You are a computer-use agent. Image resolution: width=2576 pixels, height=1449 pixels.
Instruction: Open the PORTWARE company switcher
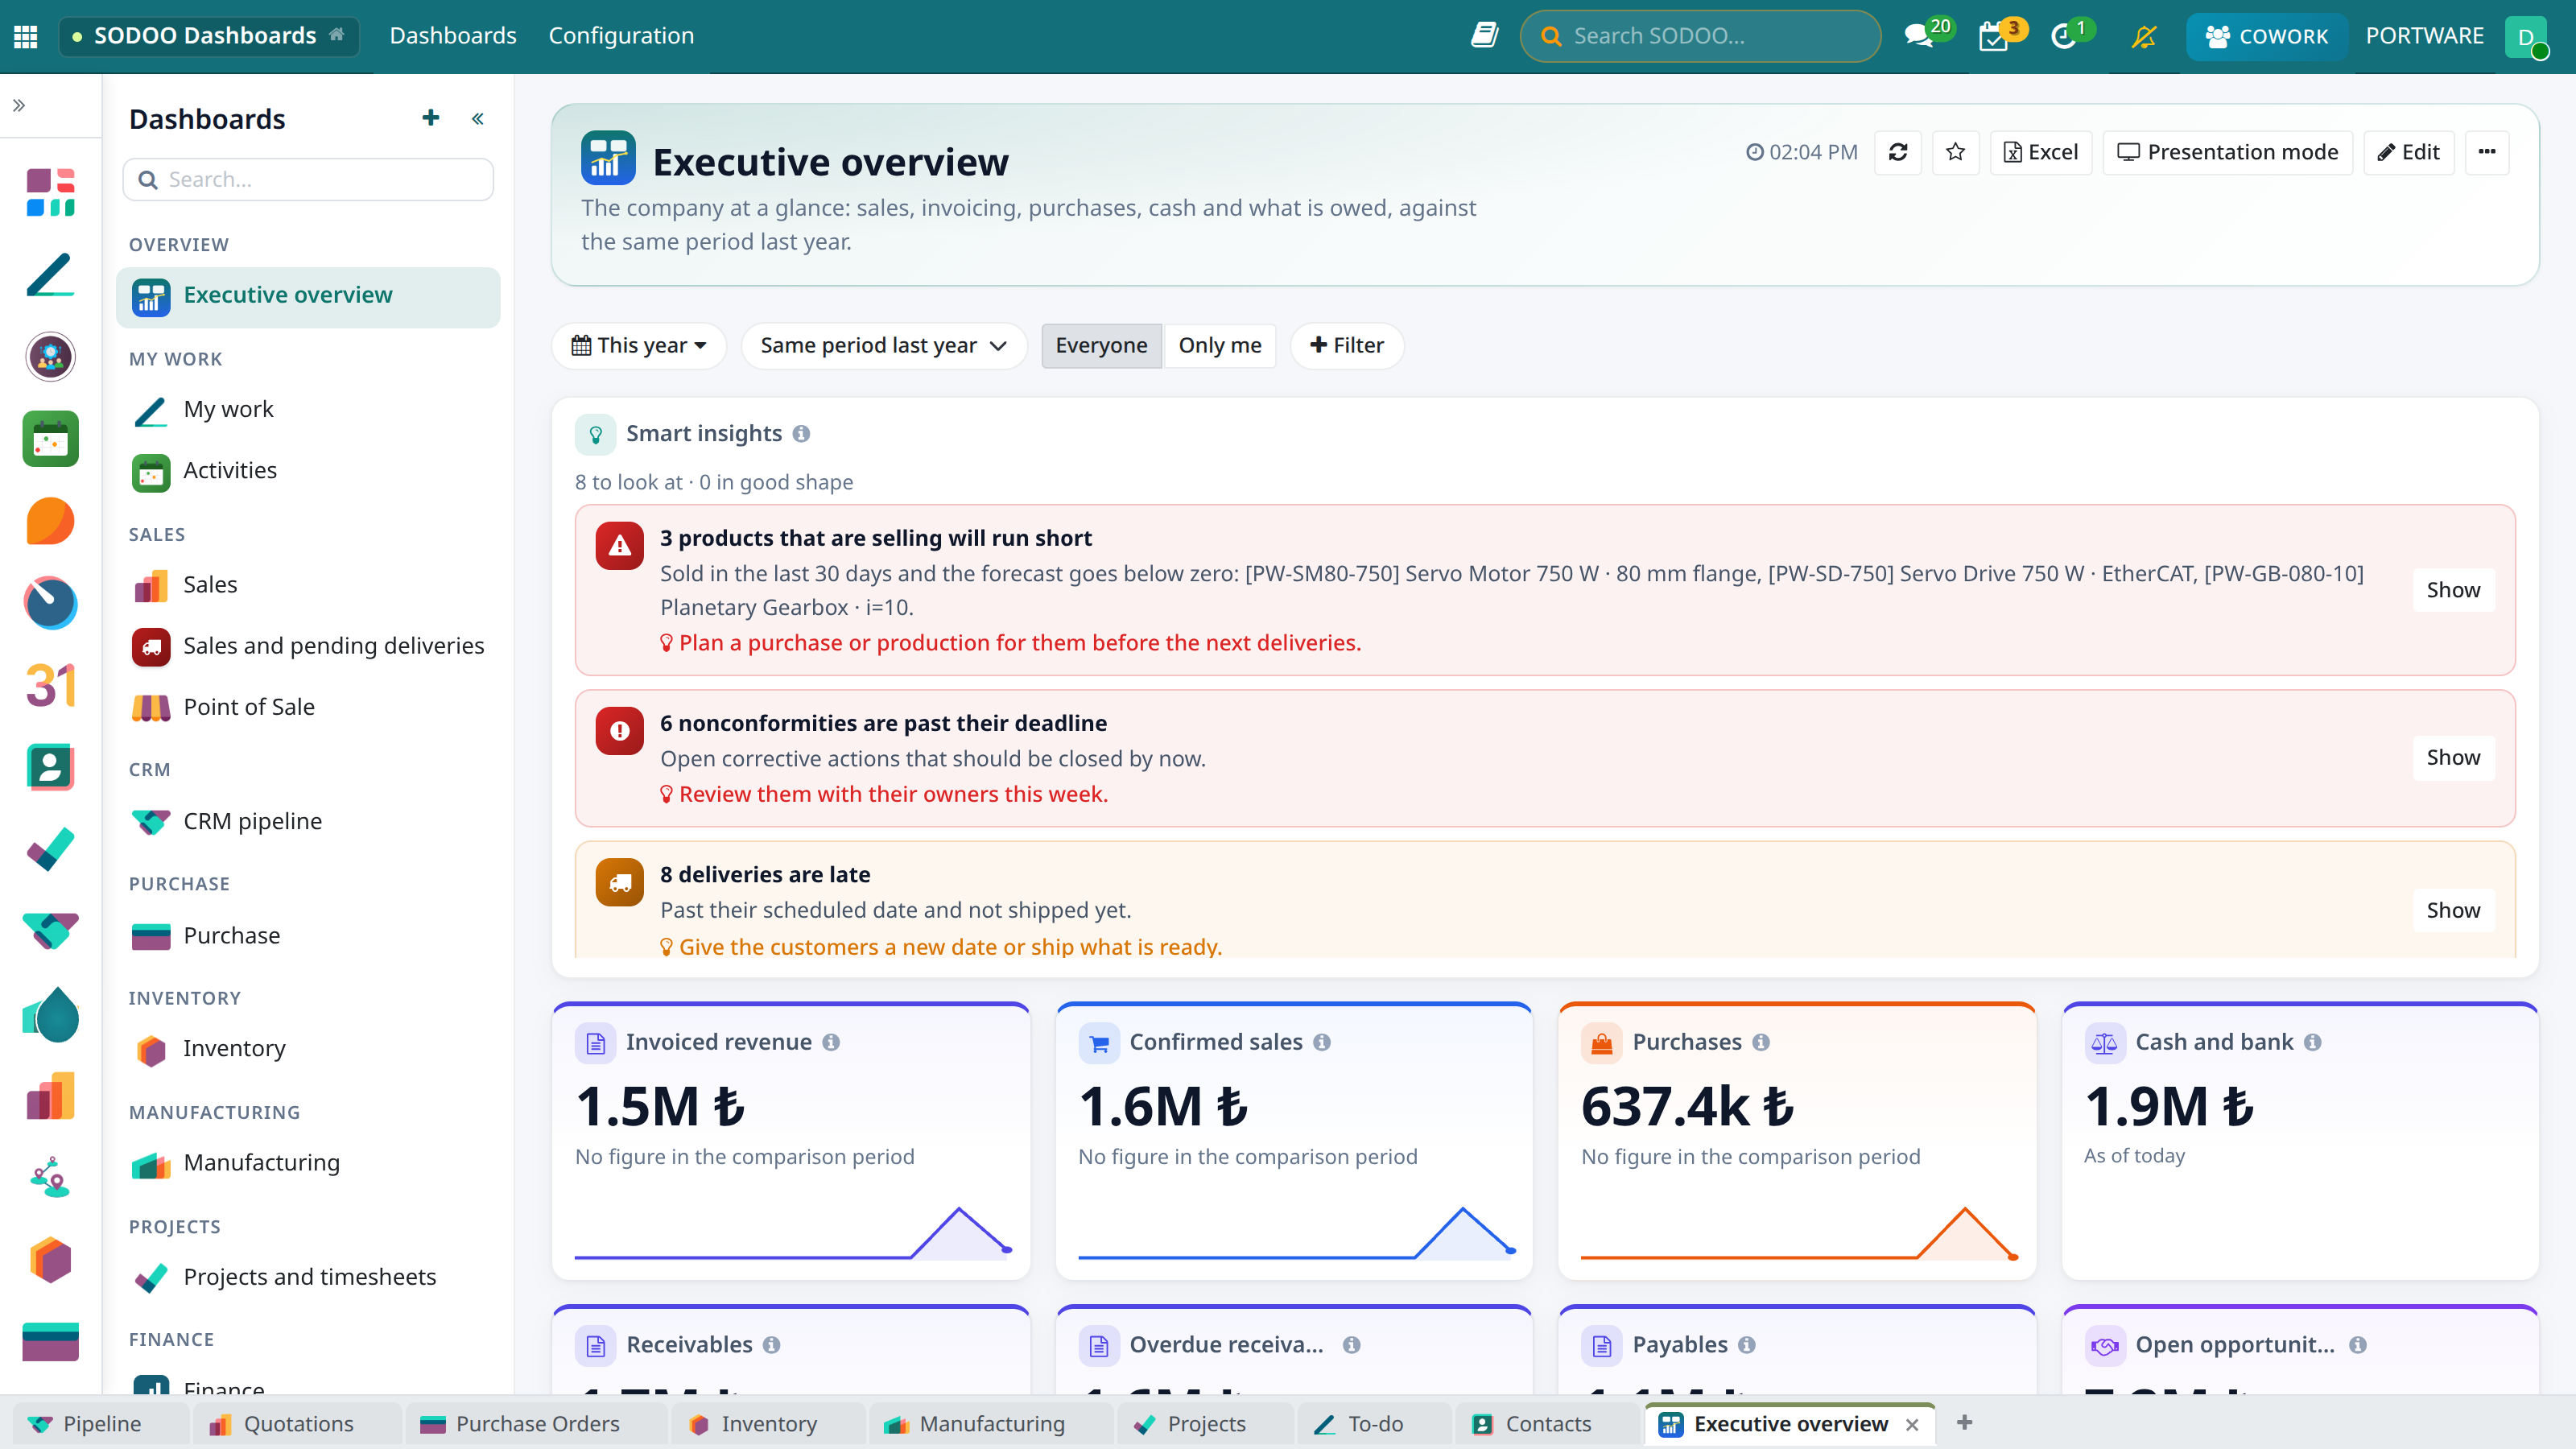click(x=2424, y=36)
